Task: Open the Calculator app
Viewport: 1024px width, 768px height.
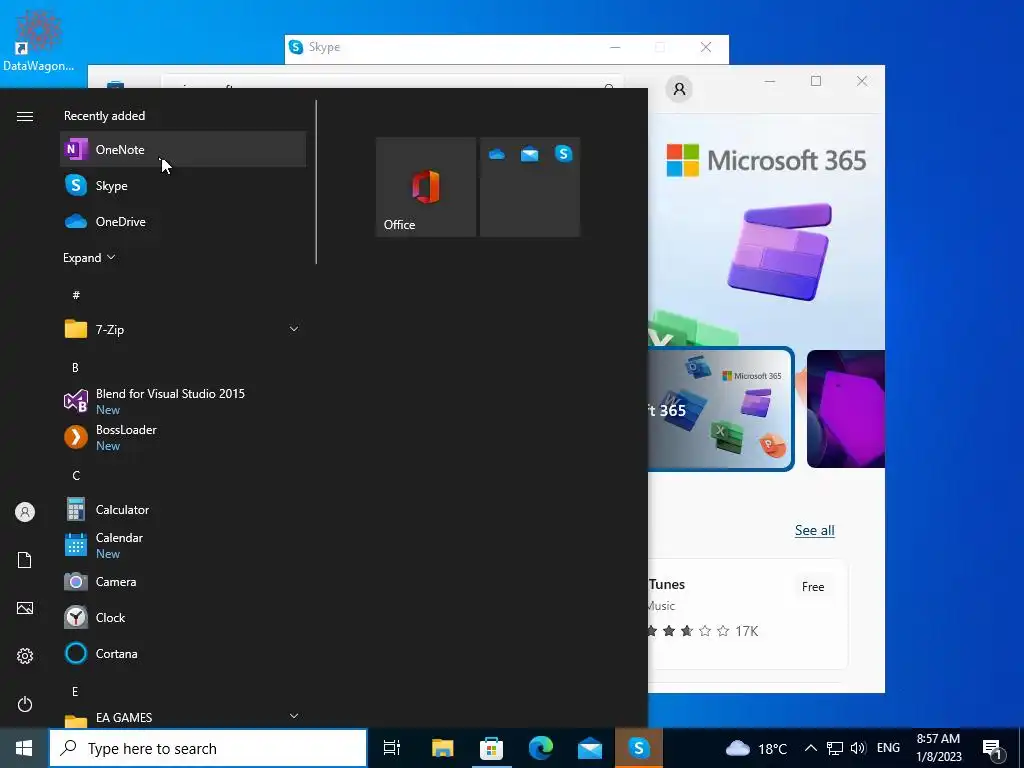Action: click(x=183, y=509)
